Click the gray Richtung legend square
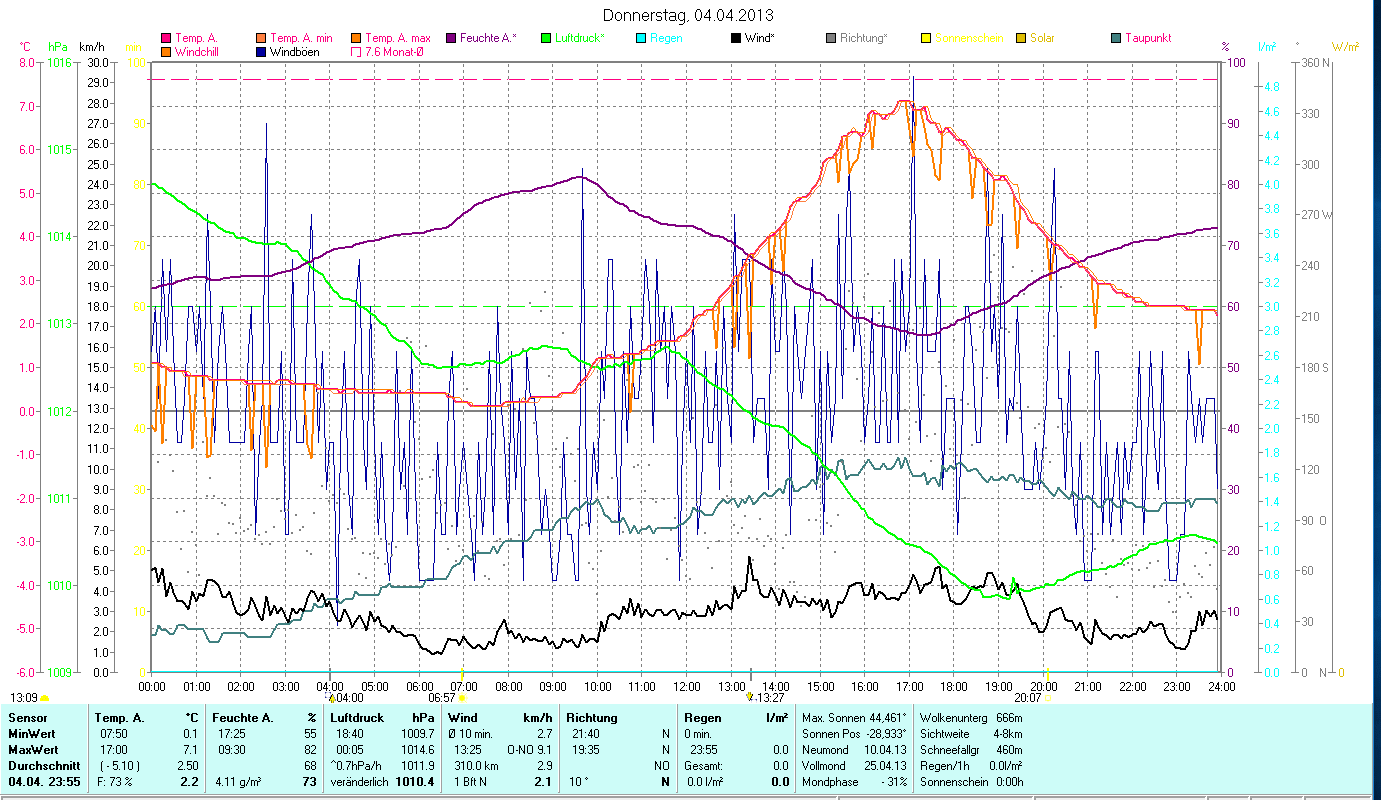 831,38
